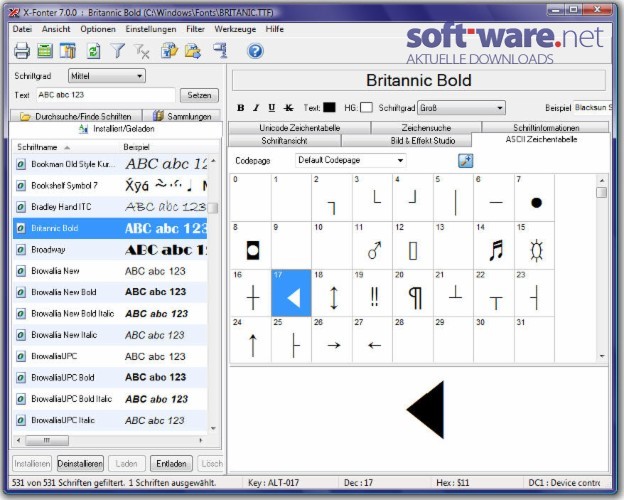Toggle underline formatting in preview
The height and width of the screenshot is (500, 624).
pos(272,108)
